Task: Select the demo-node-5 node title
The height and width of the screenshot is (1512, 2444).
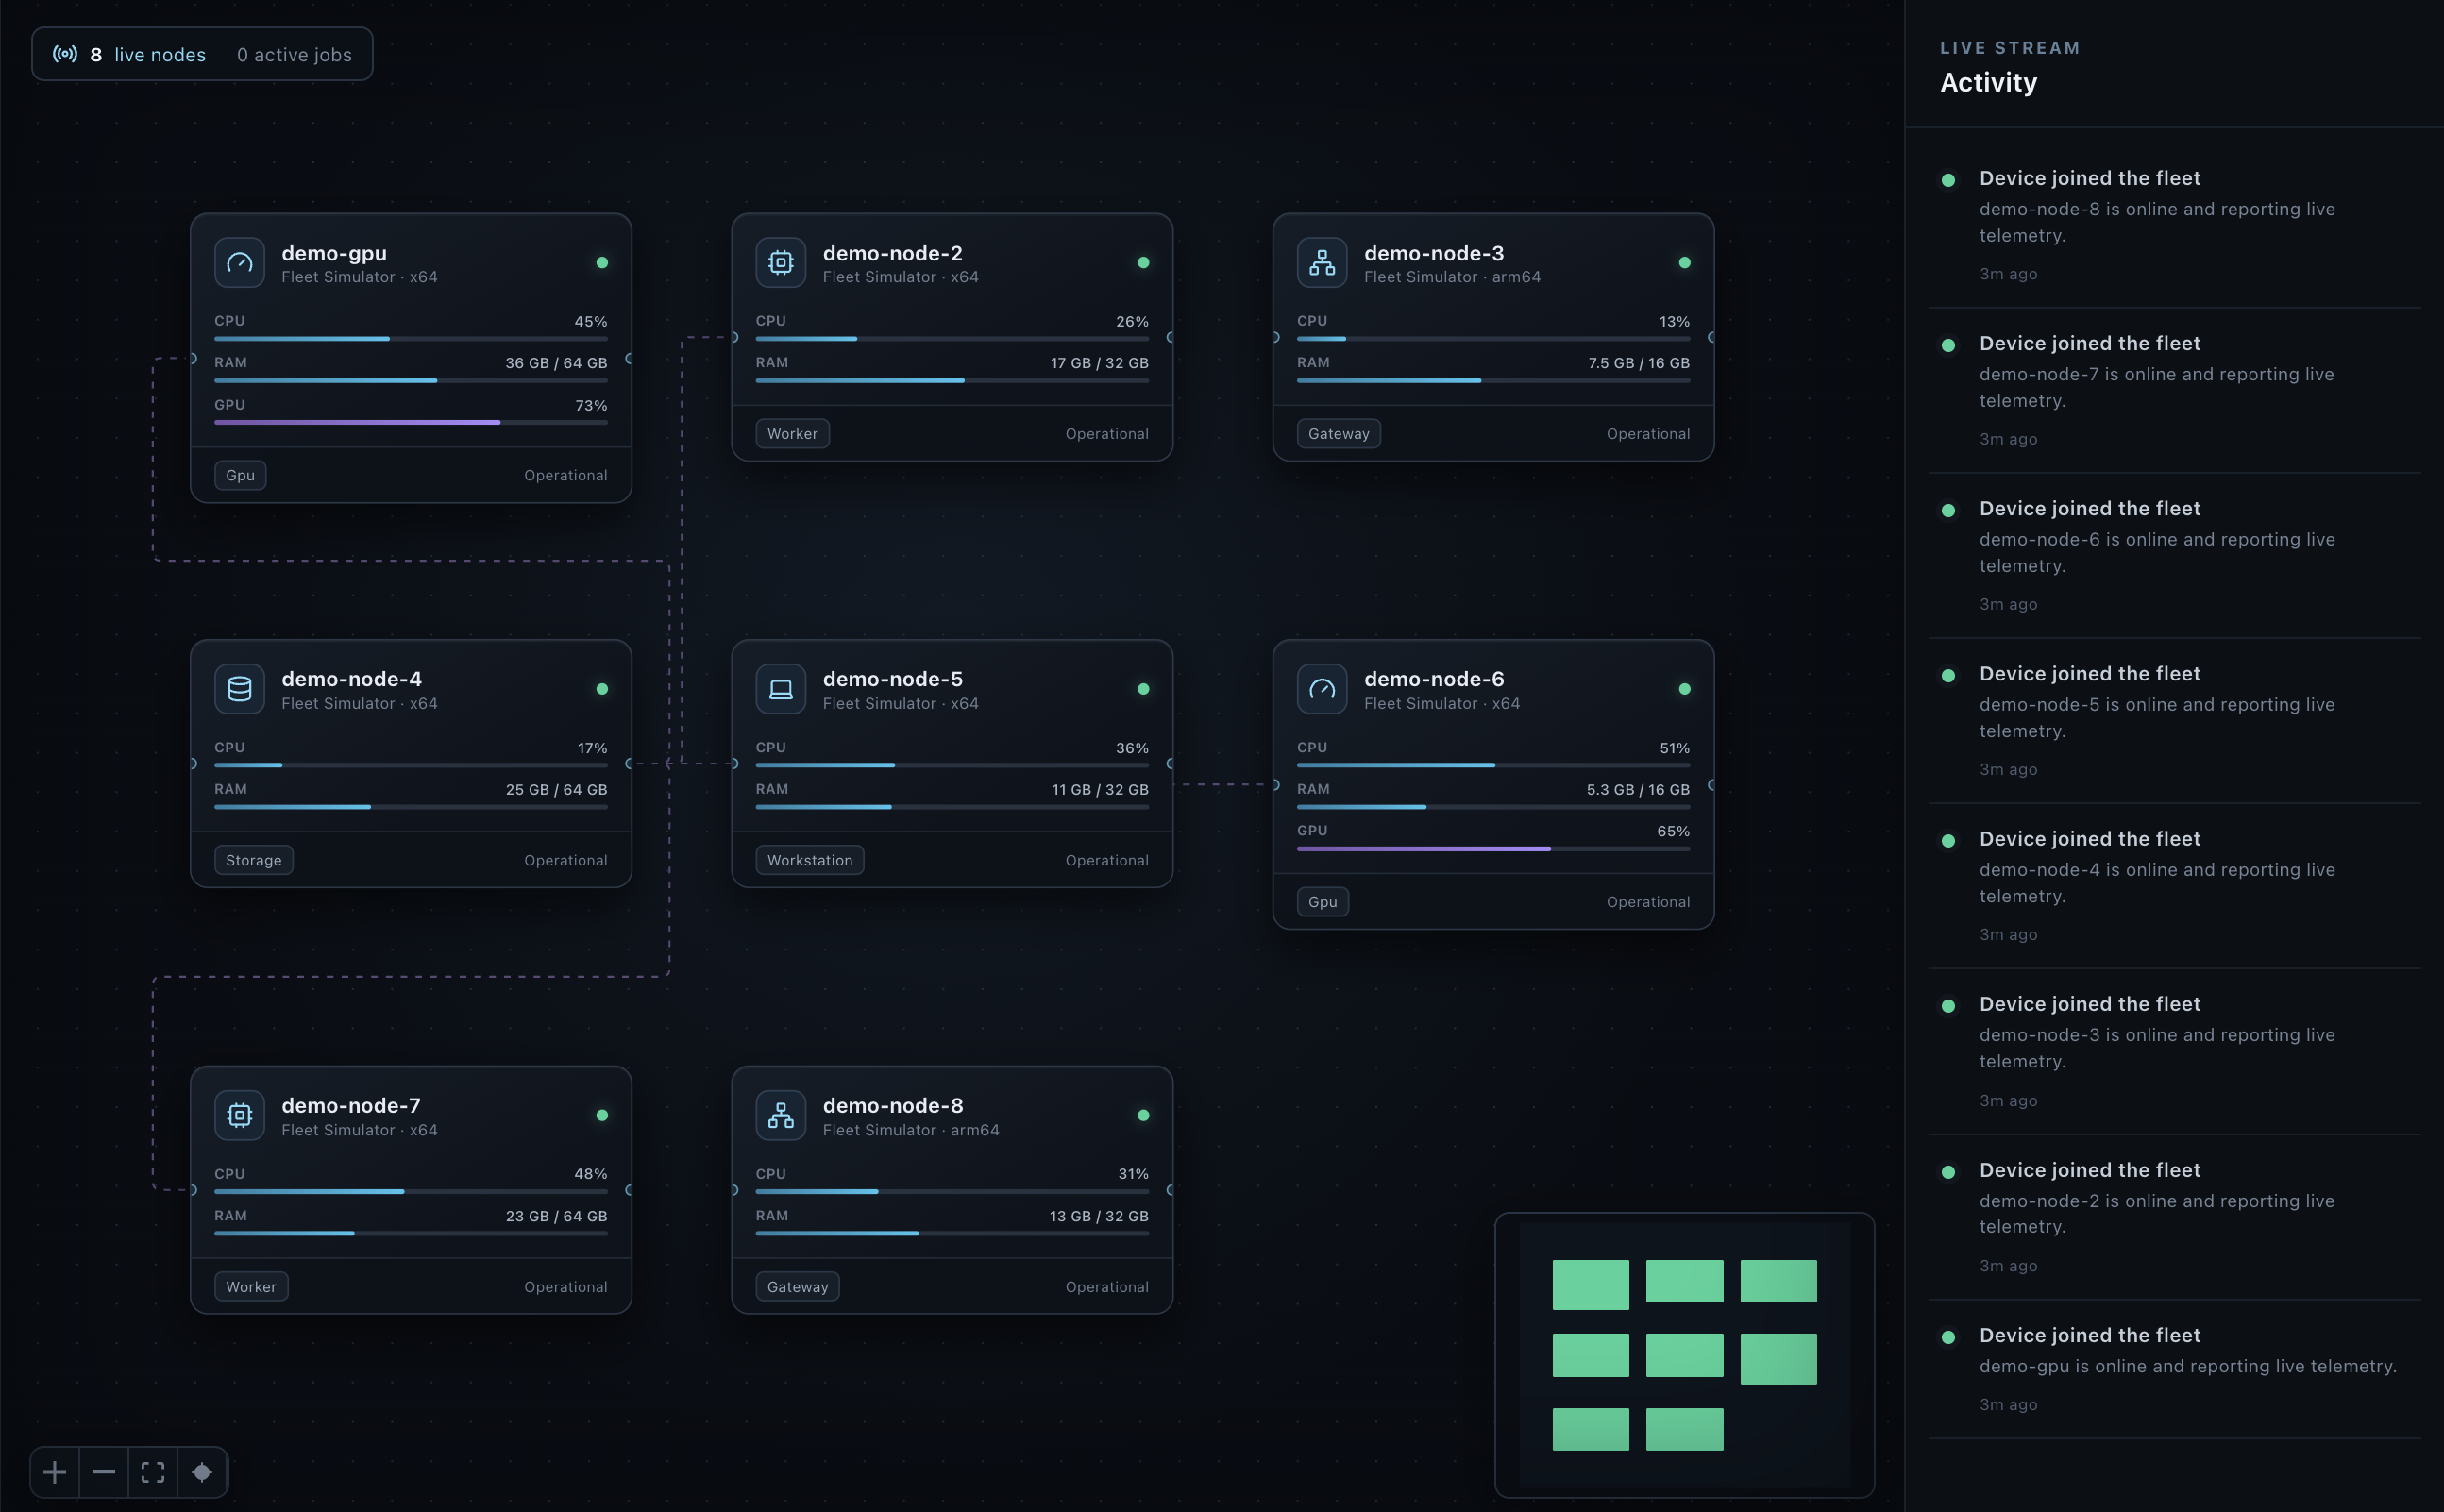Action: point(893,679)
